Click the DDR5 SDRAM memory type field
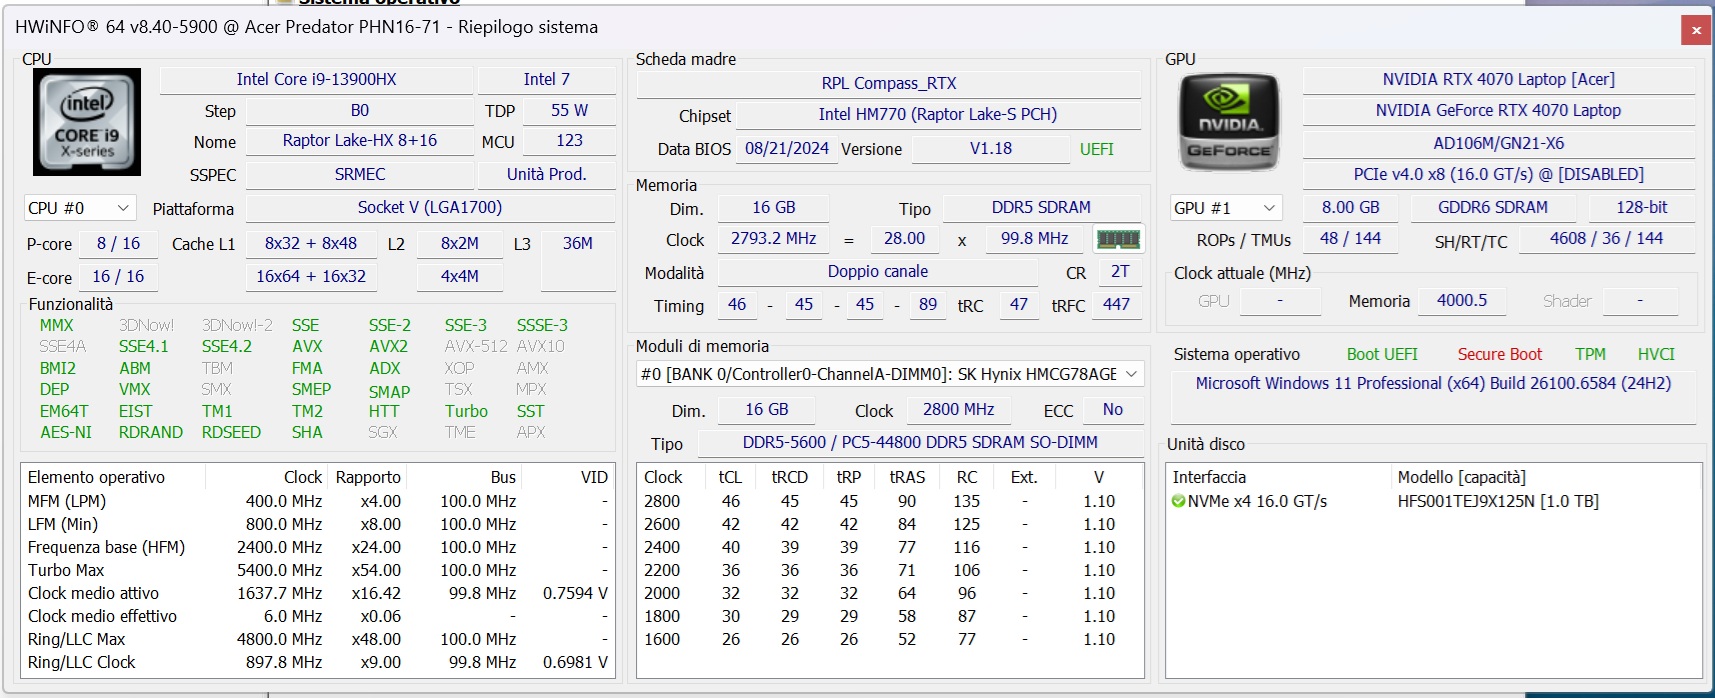 pyautogui.click(x=1041, y=208)
